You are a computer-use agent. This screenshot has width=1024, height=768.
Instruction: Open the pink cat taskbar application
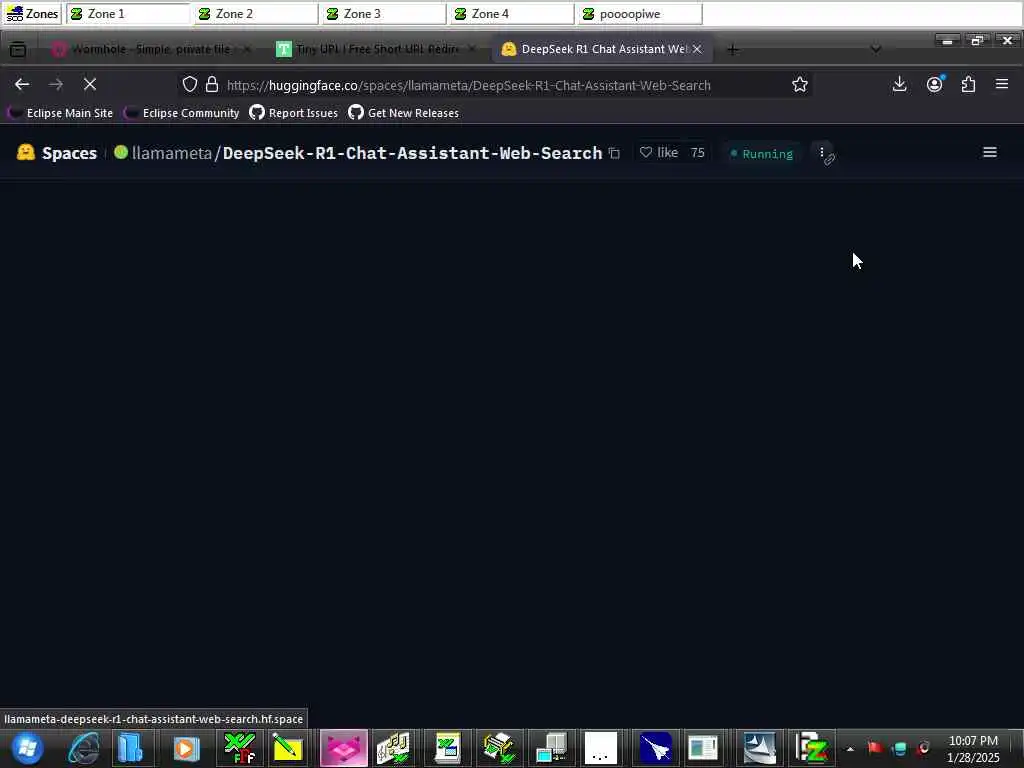[x=344, y=748]
